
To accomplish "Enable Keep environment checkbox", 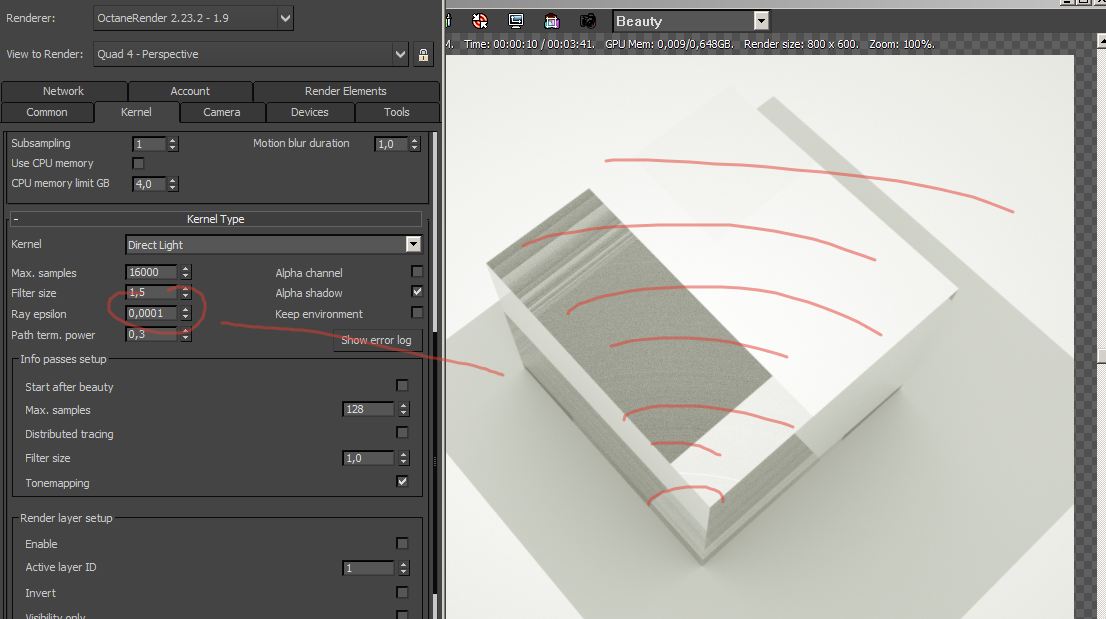I will click(x=417, y=312).
